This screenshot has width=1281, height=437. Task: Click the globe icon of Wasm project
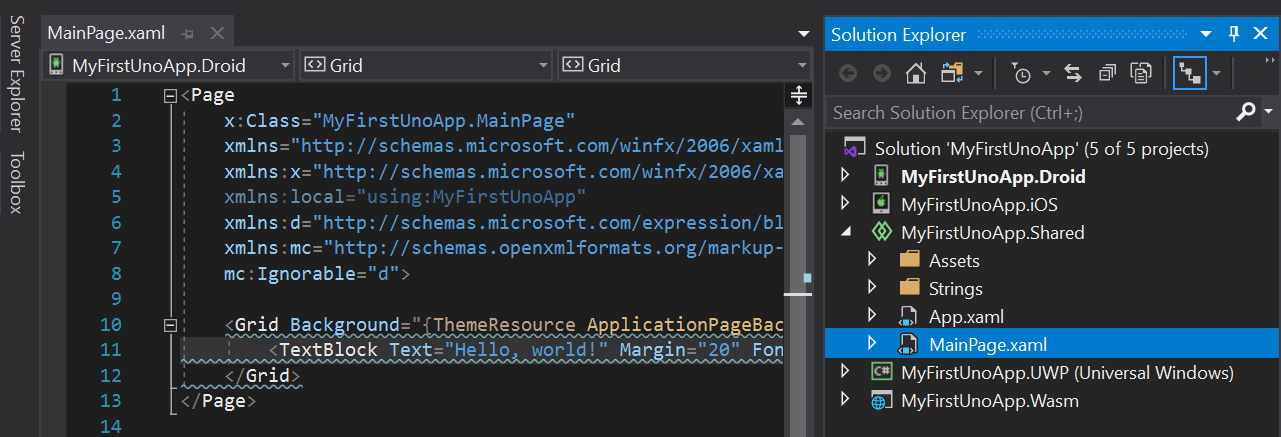click(881, 400)
